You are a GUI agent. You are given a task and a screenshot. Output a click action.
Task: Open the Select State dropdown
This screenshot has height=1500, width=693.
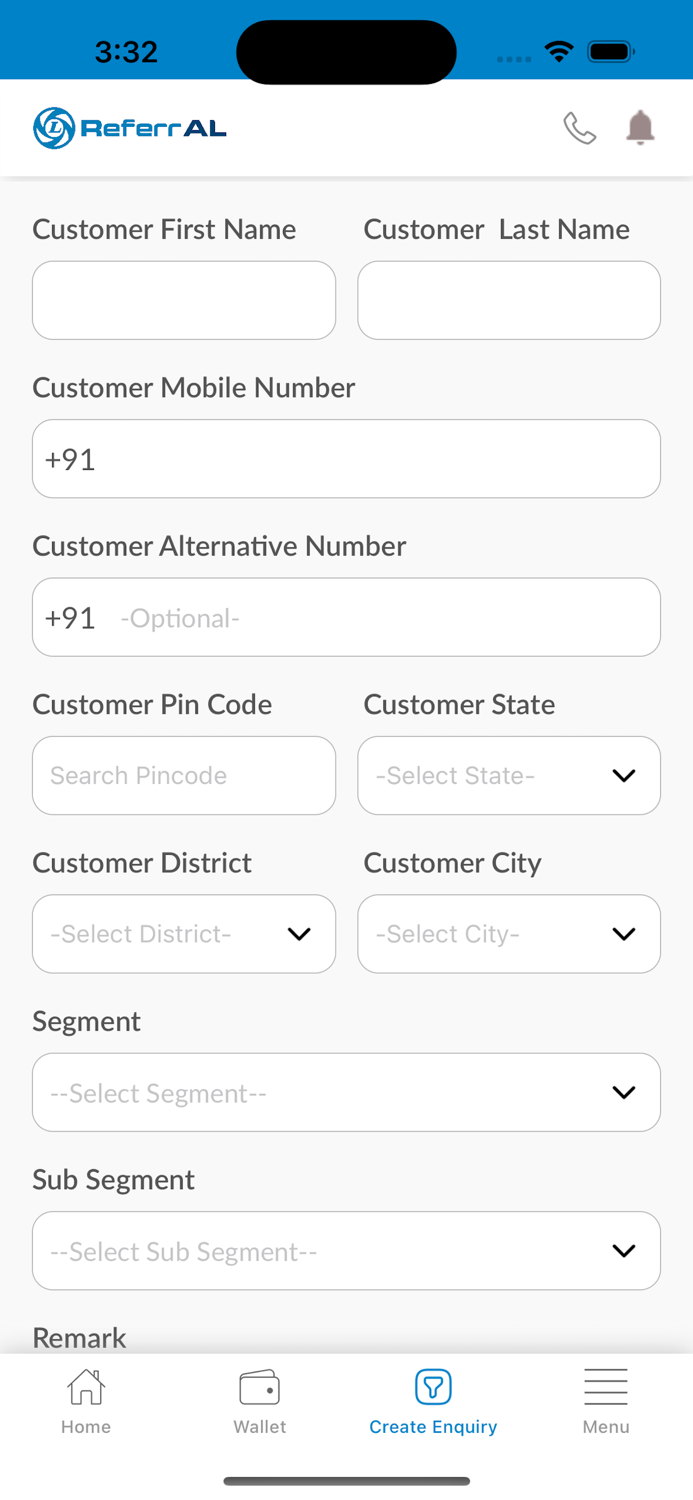[x=509, y=776]
